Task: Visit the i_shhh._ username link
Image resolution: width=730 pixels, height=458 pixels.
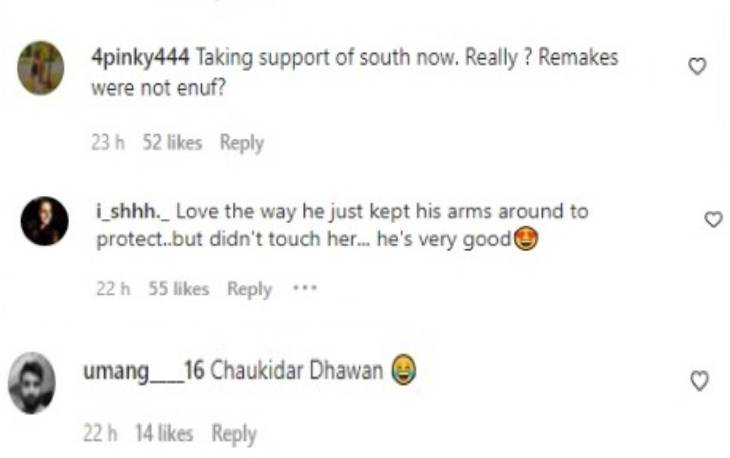Action: 133,211
